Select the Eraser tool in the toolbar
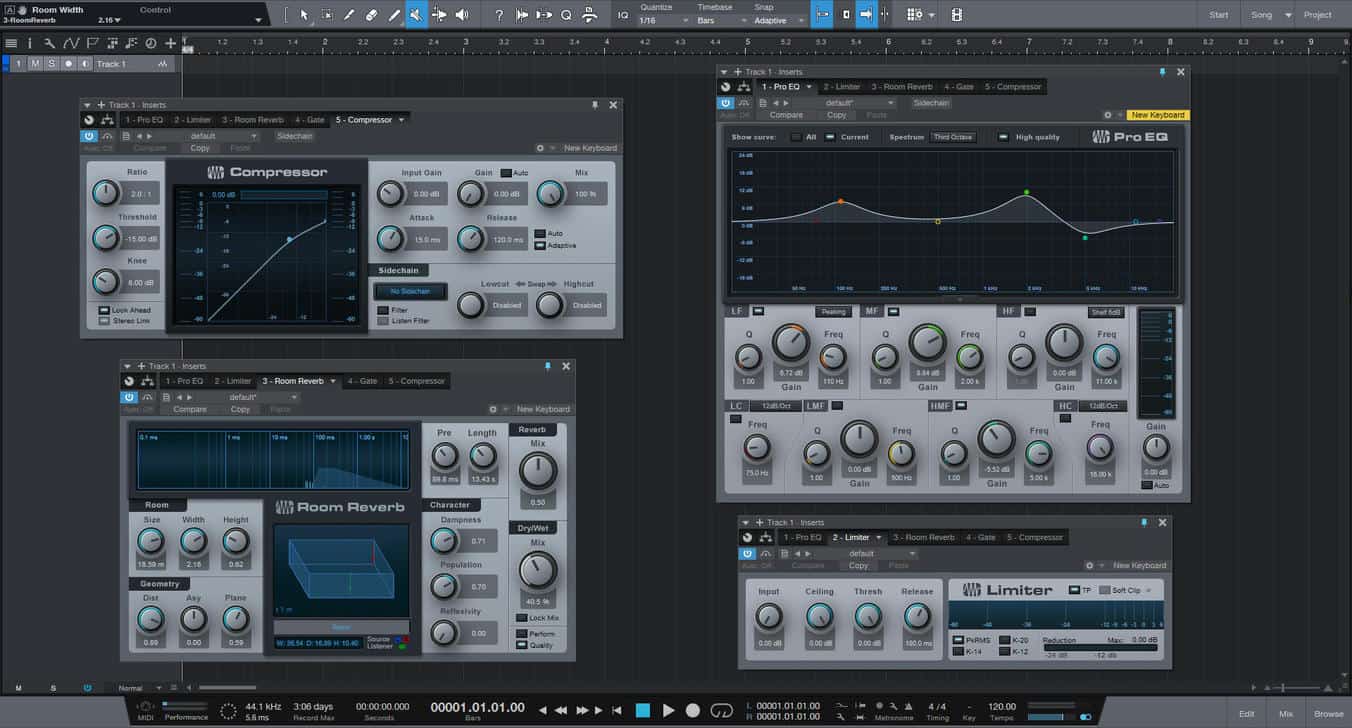This screenshot has height=728, width=1352. click(x=371, y=15)
